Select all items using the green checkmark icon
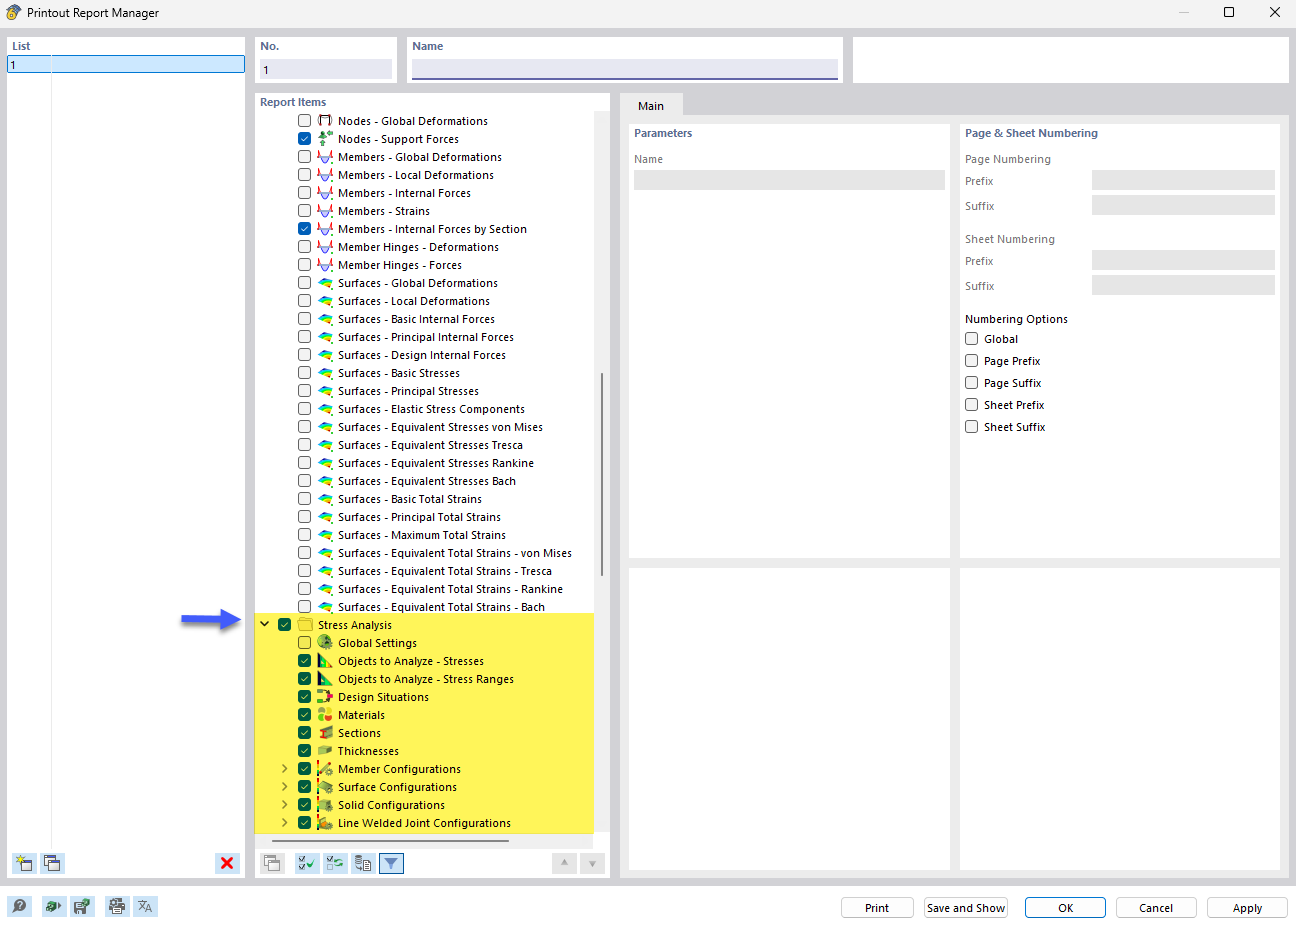 click(x=306, y=863)
